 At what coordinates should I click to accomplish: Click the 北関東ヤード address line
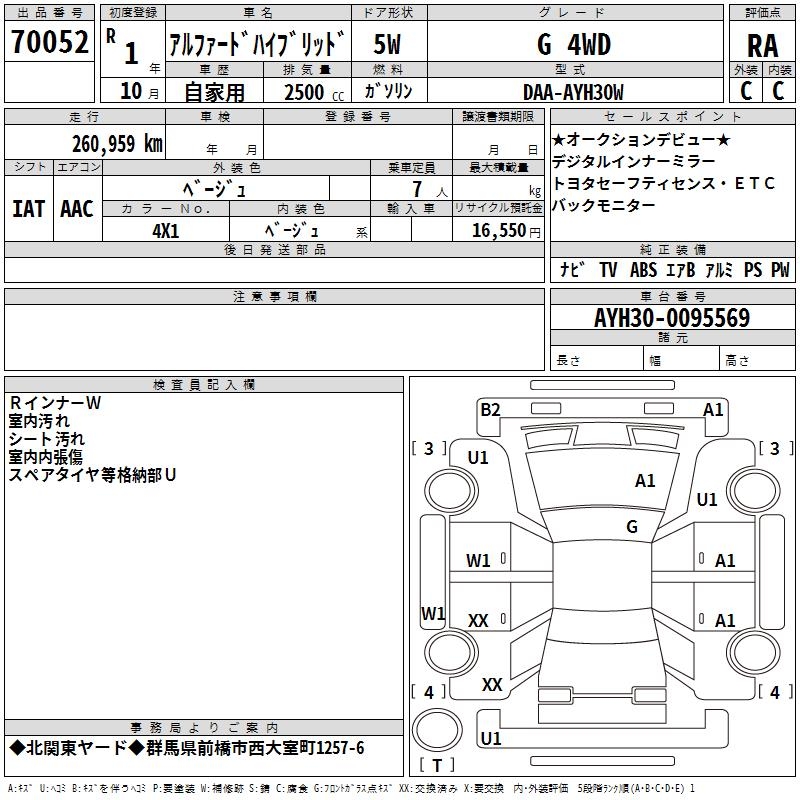point(187,748)
